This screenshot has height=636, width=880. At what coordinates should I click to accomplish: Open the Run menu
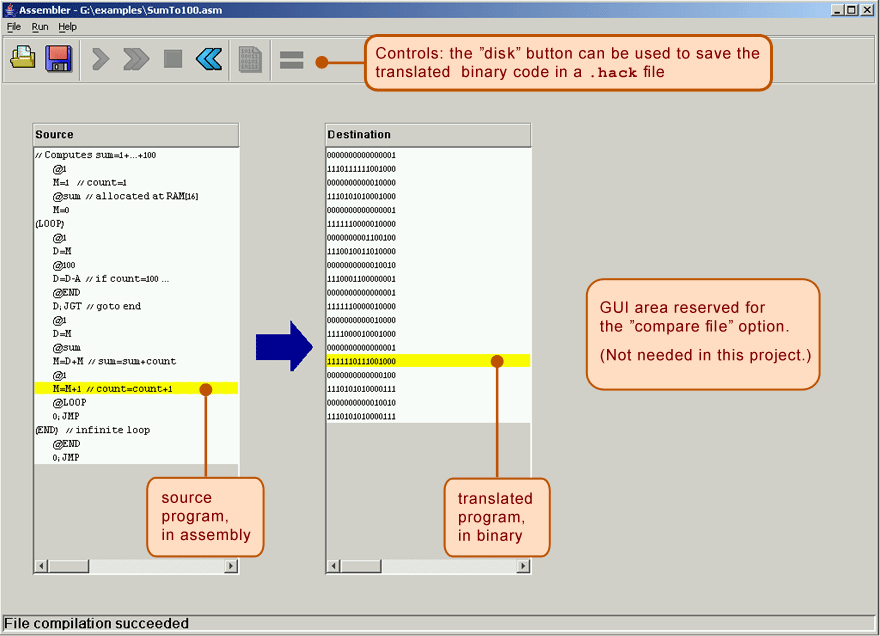coord(39,27)
